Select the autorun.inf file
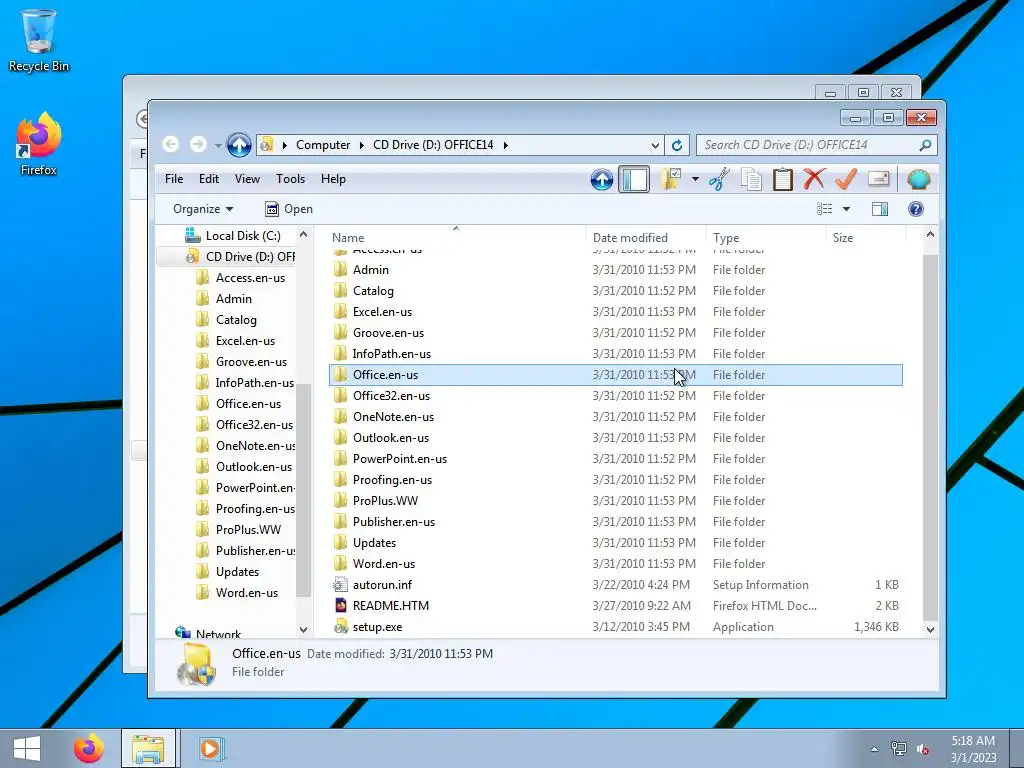The width and height of the screenshot is (1024, 768). (615, 584)
